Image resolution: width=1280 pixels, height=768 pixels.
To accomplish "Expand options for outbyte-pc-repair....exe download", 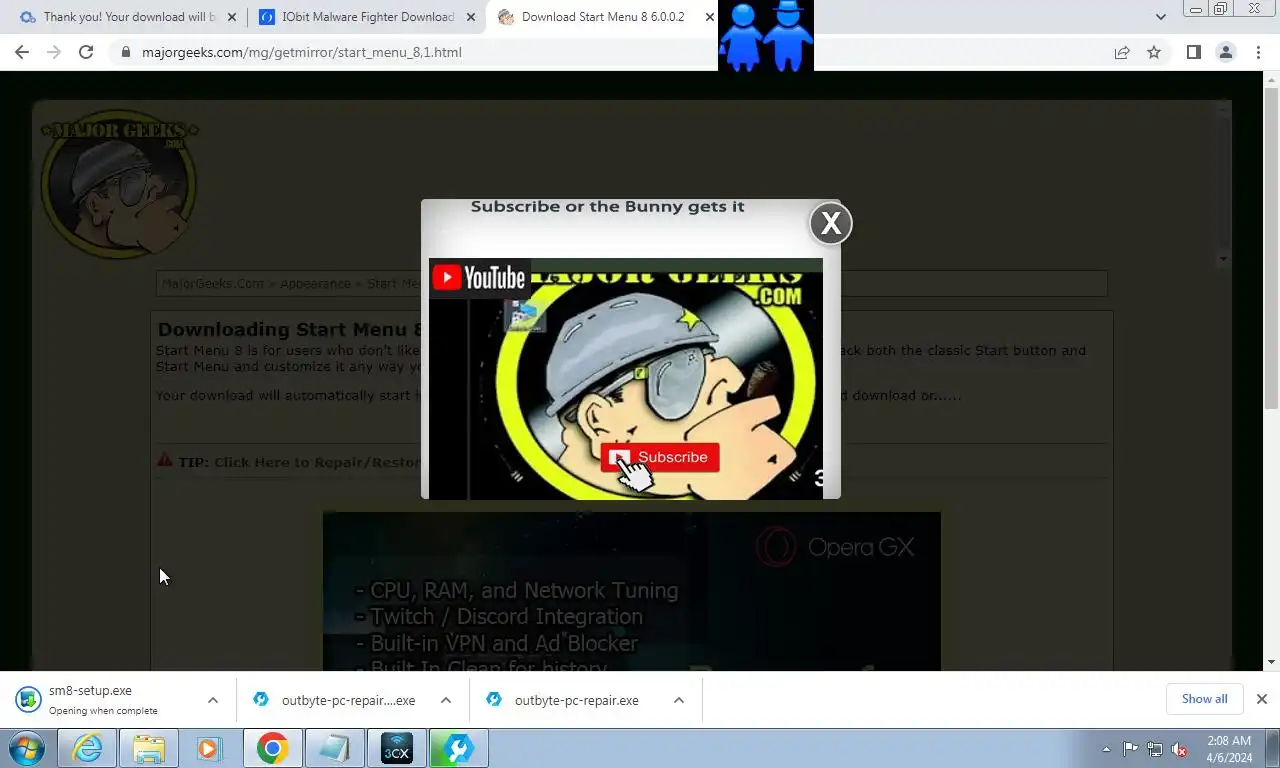I will (446, 700).
